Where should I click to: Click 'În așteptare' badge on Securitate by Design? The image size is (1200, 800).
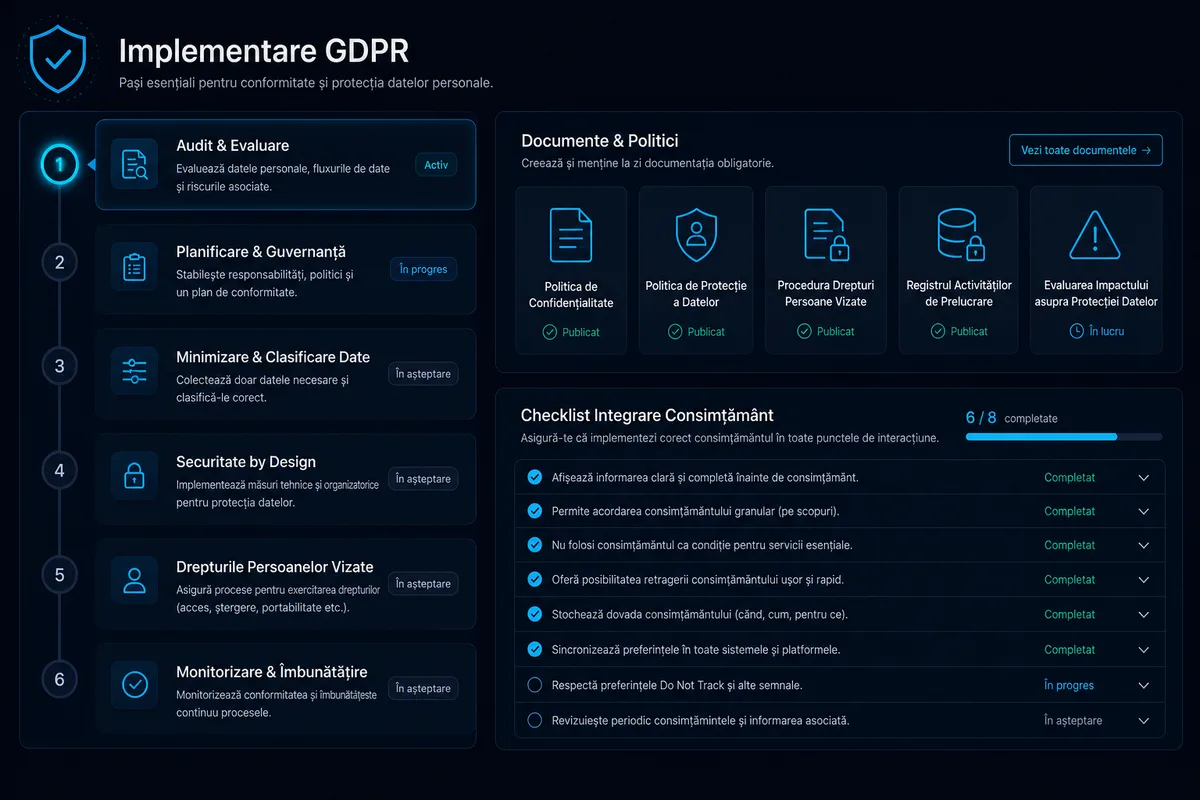tap(423, 479)
